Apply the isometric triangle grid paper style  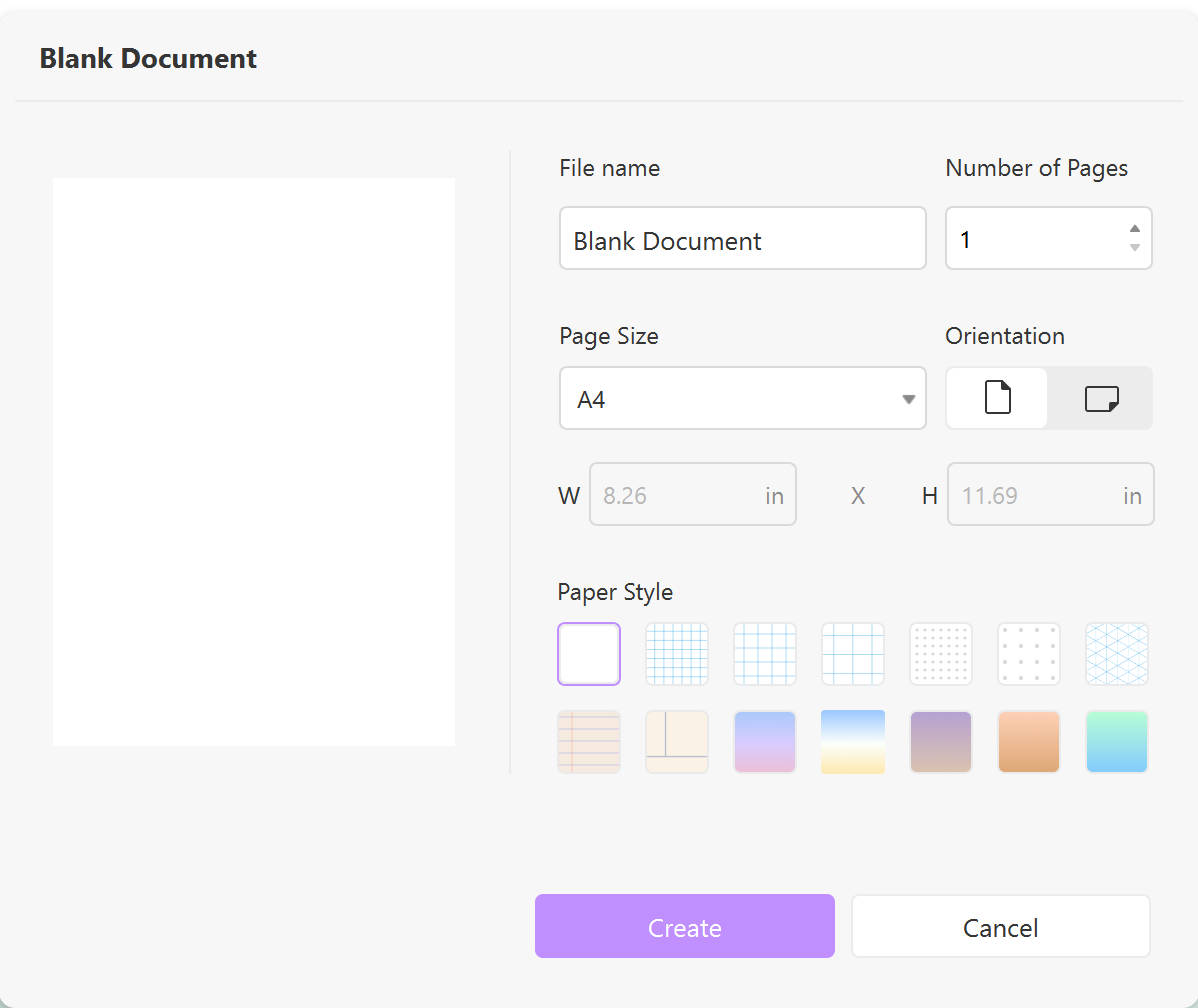1117,654
